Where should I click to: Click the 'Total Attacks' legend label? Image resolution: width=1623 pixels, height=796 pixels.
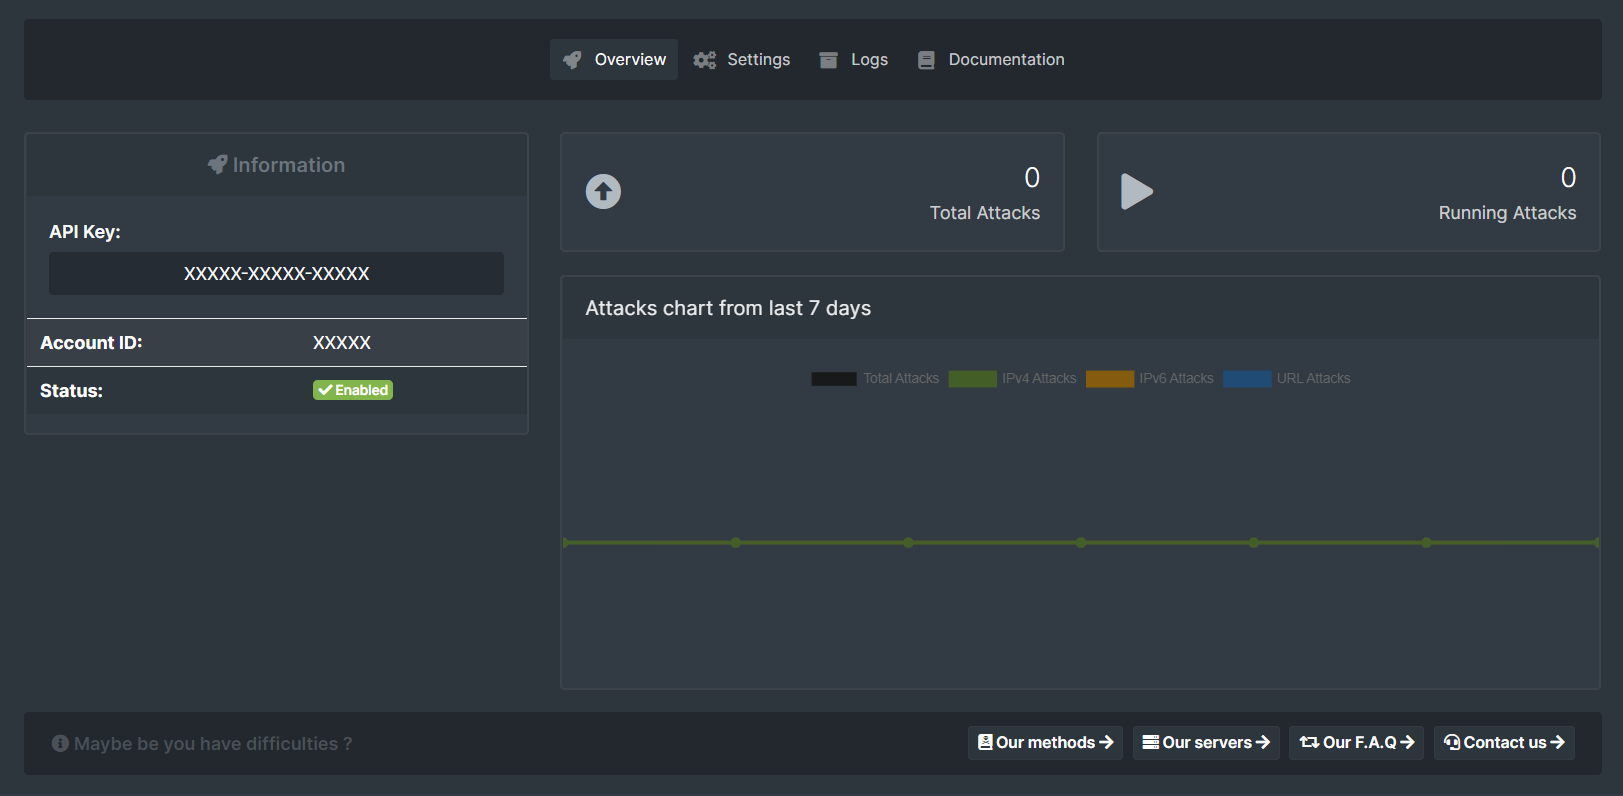[901, 379]
